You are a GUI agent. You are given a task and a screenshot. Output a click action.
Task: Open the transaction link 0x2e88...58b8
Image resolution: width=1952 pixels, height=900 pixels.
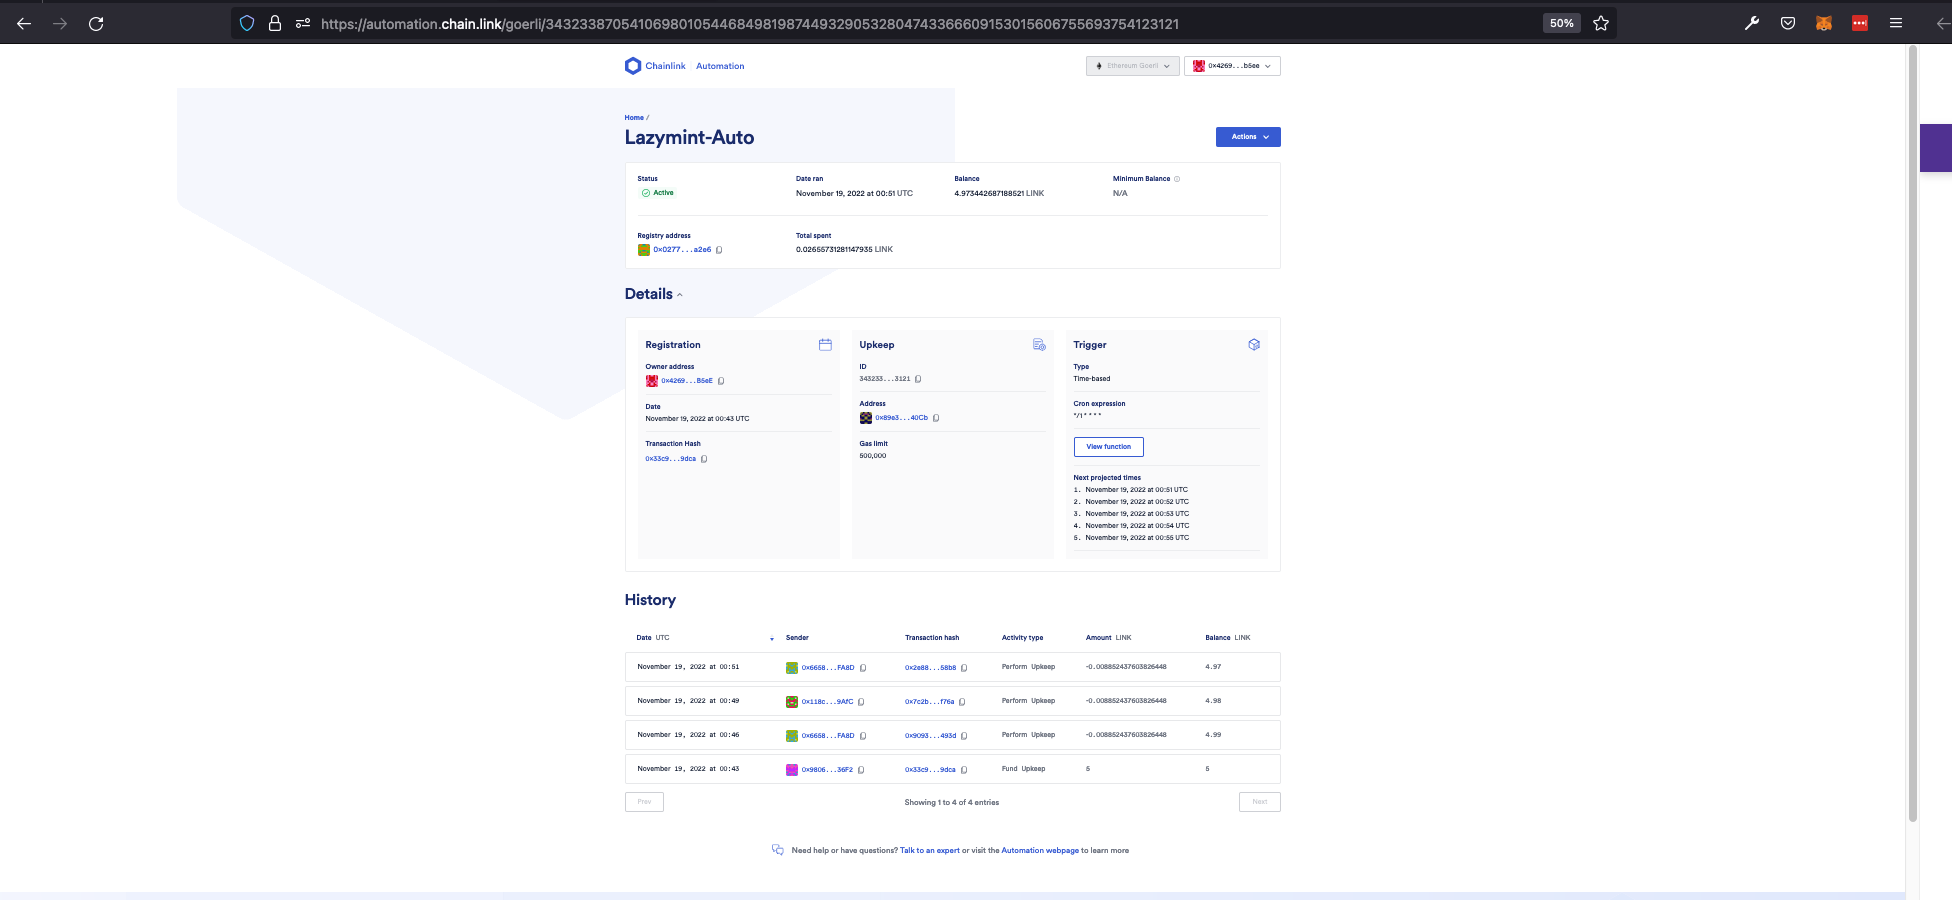coord(930,668)
